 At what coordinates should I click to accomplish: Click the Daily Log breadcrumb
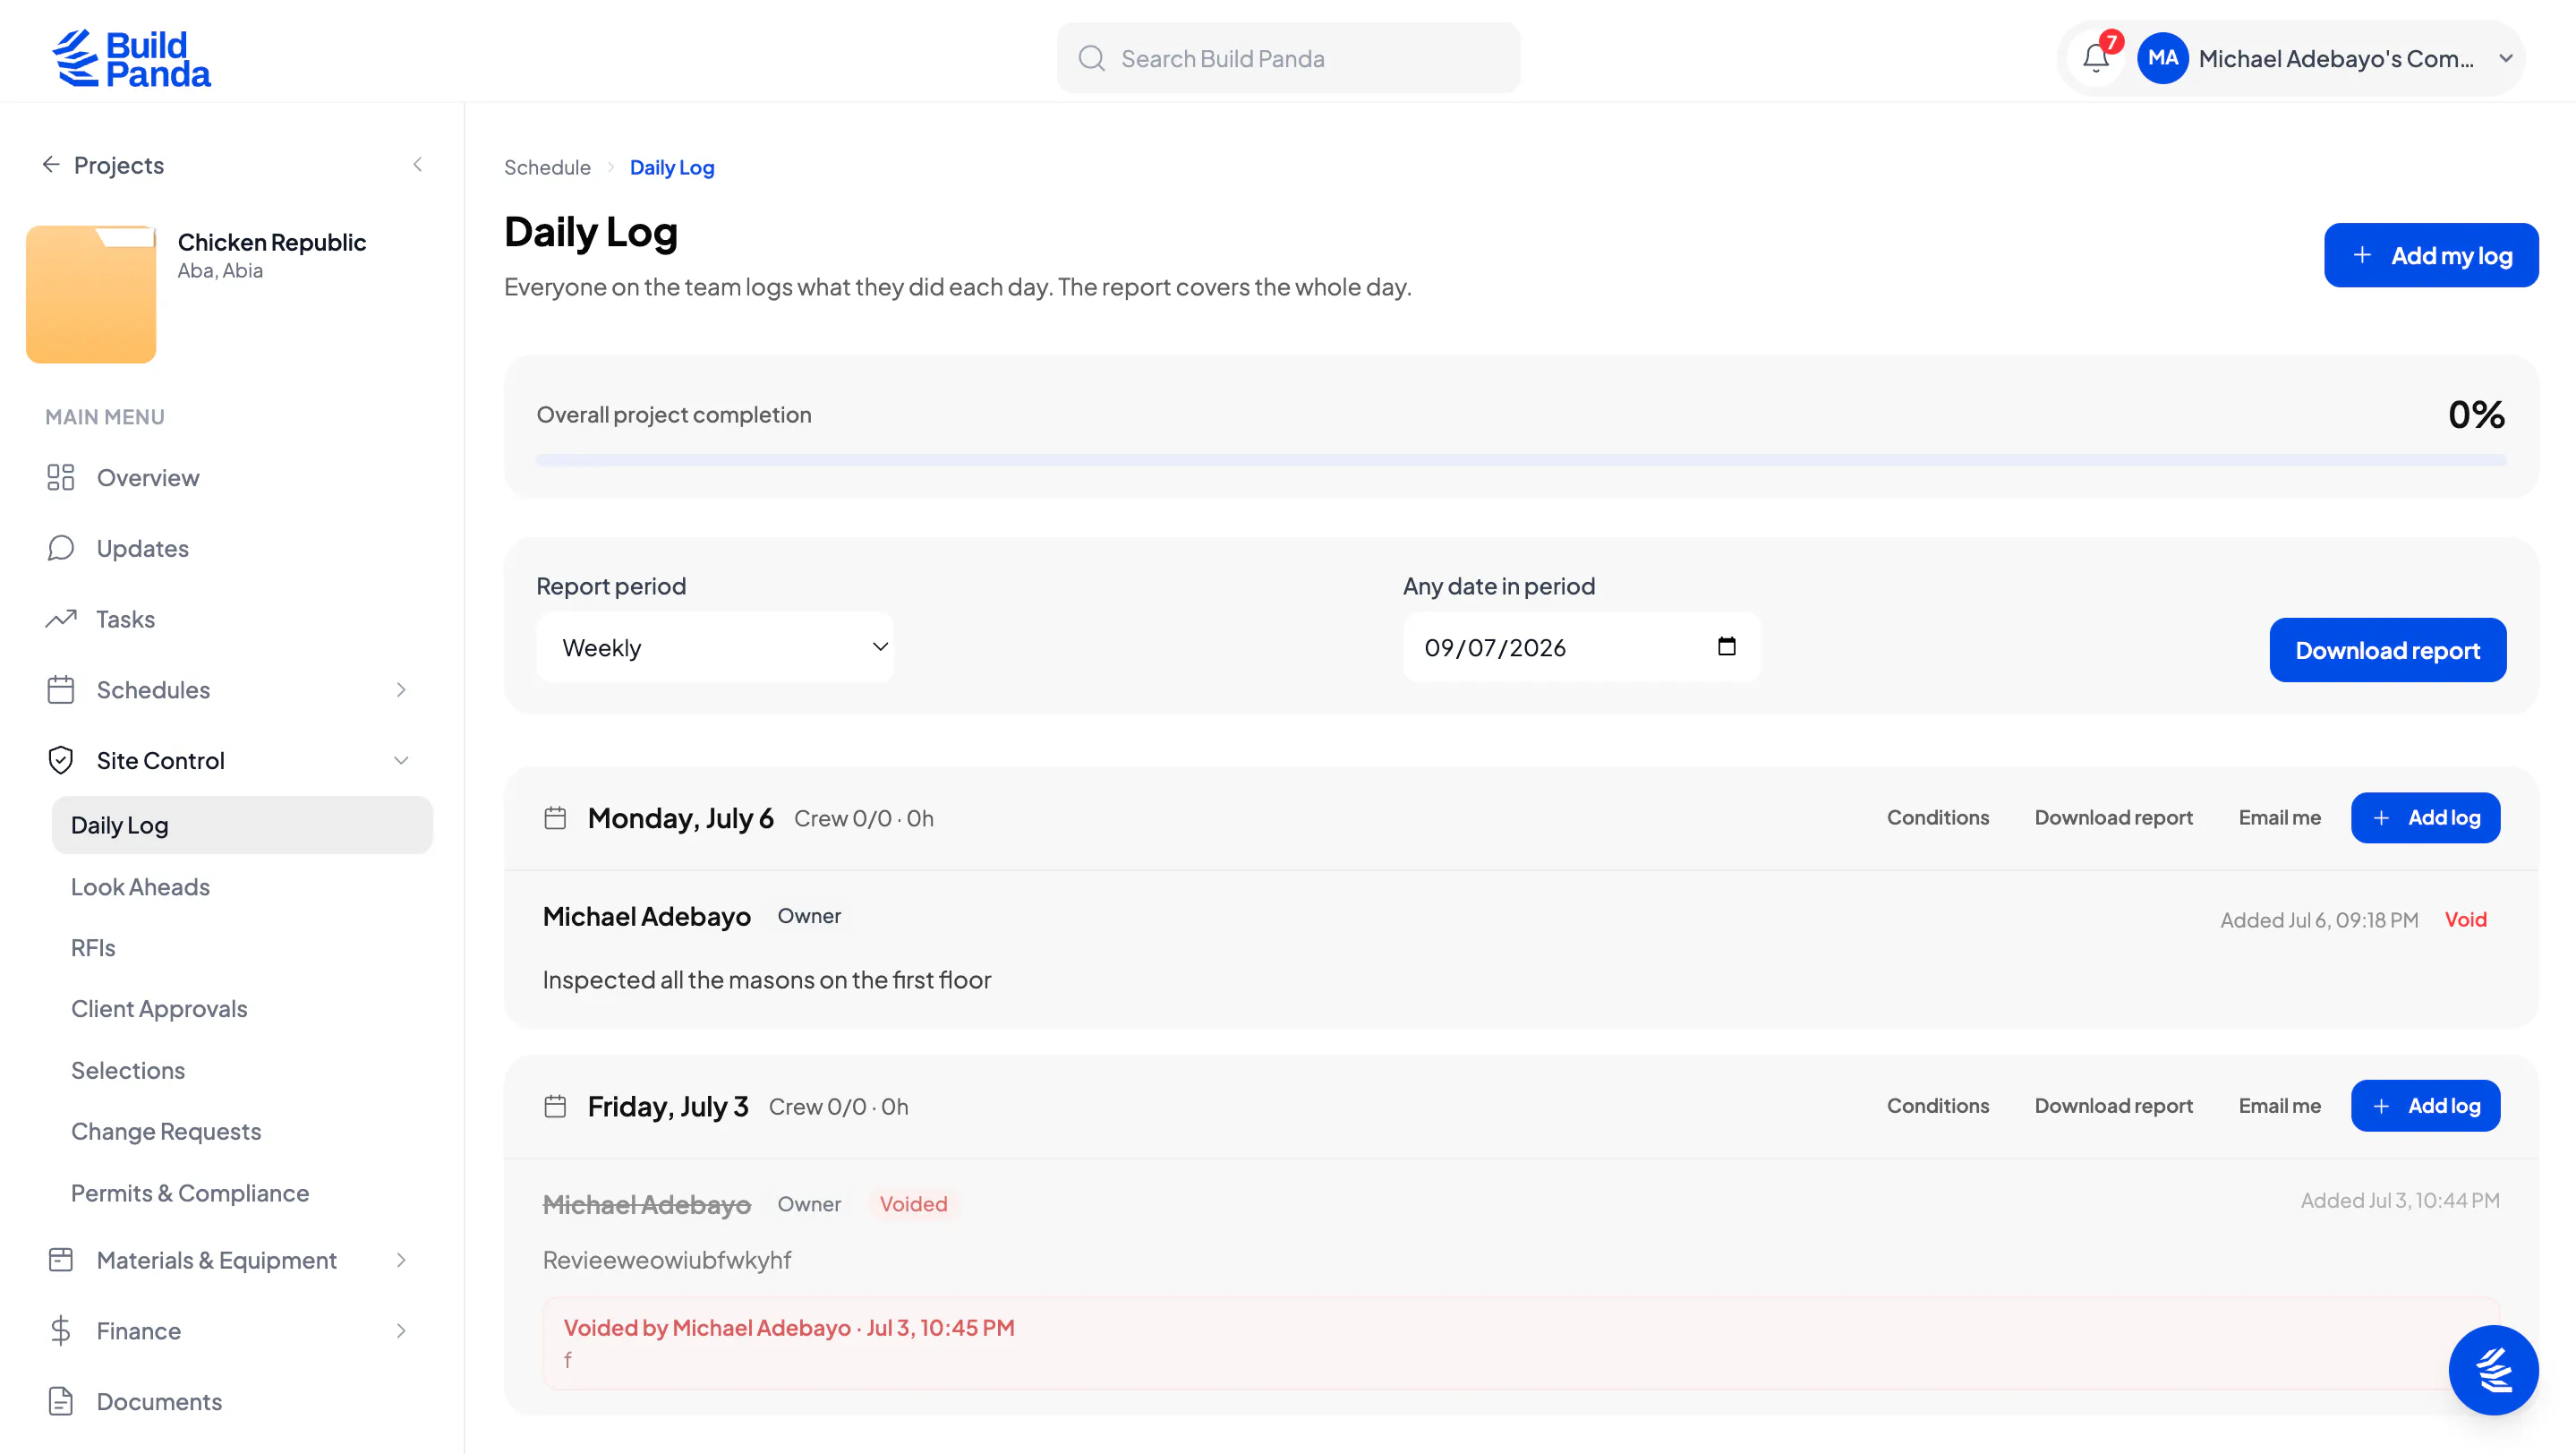point(672,167)
